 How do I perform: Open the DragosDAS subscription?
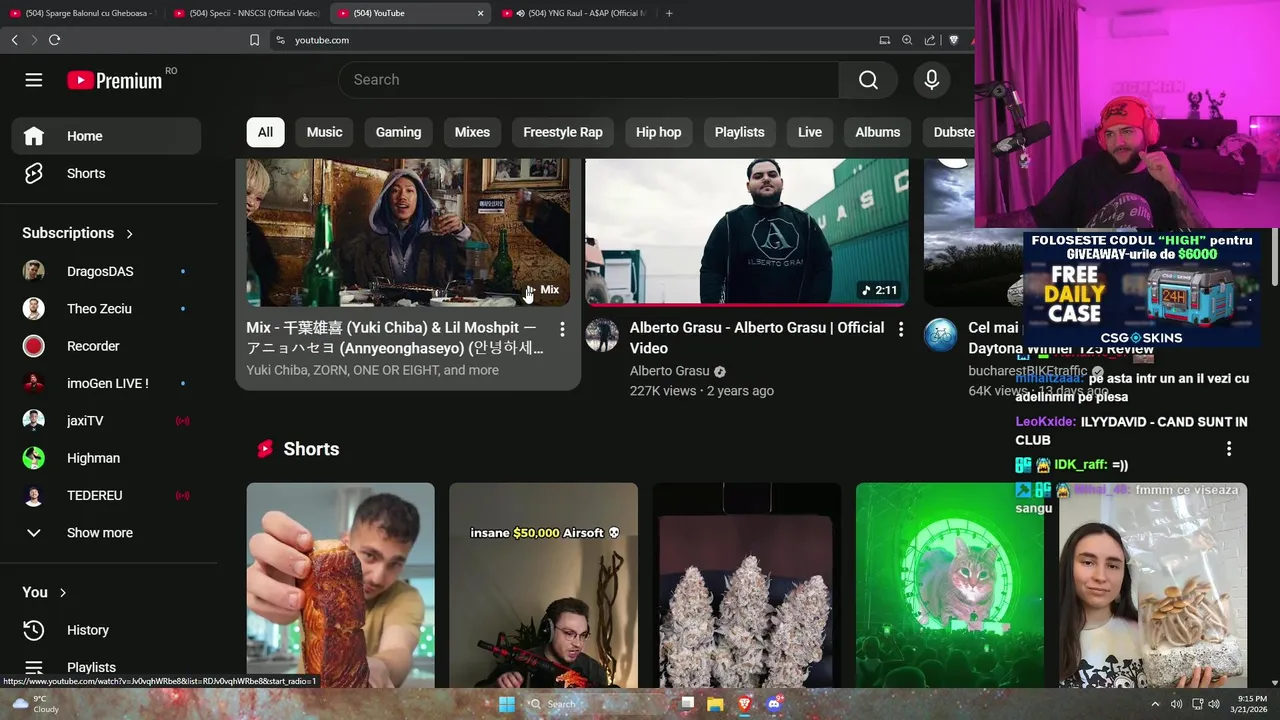tap(106, 271)
